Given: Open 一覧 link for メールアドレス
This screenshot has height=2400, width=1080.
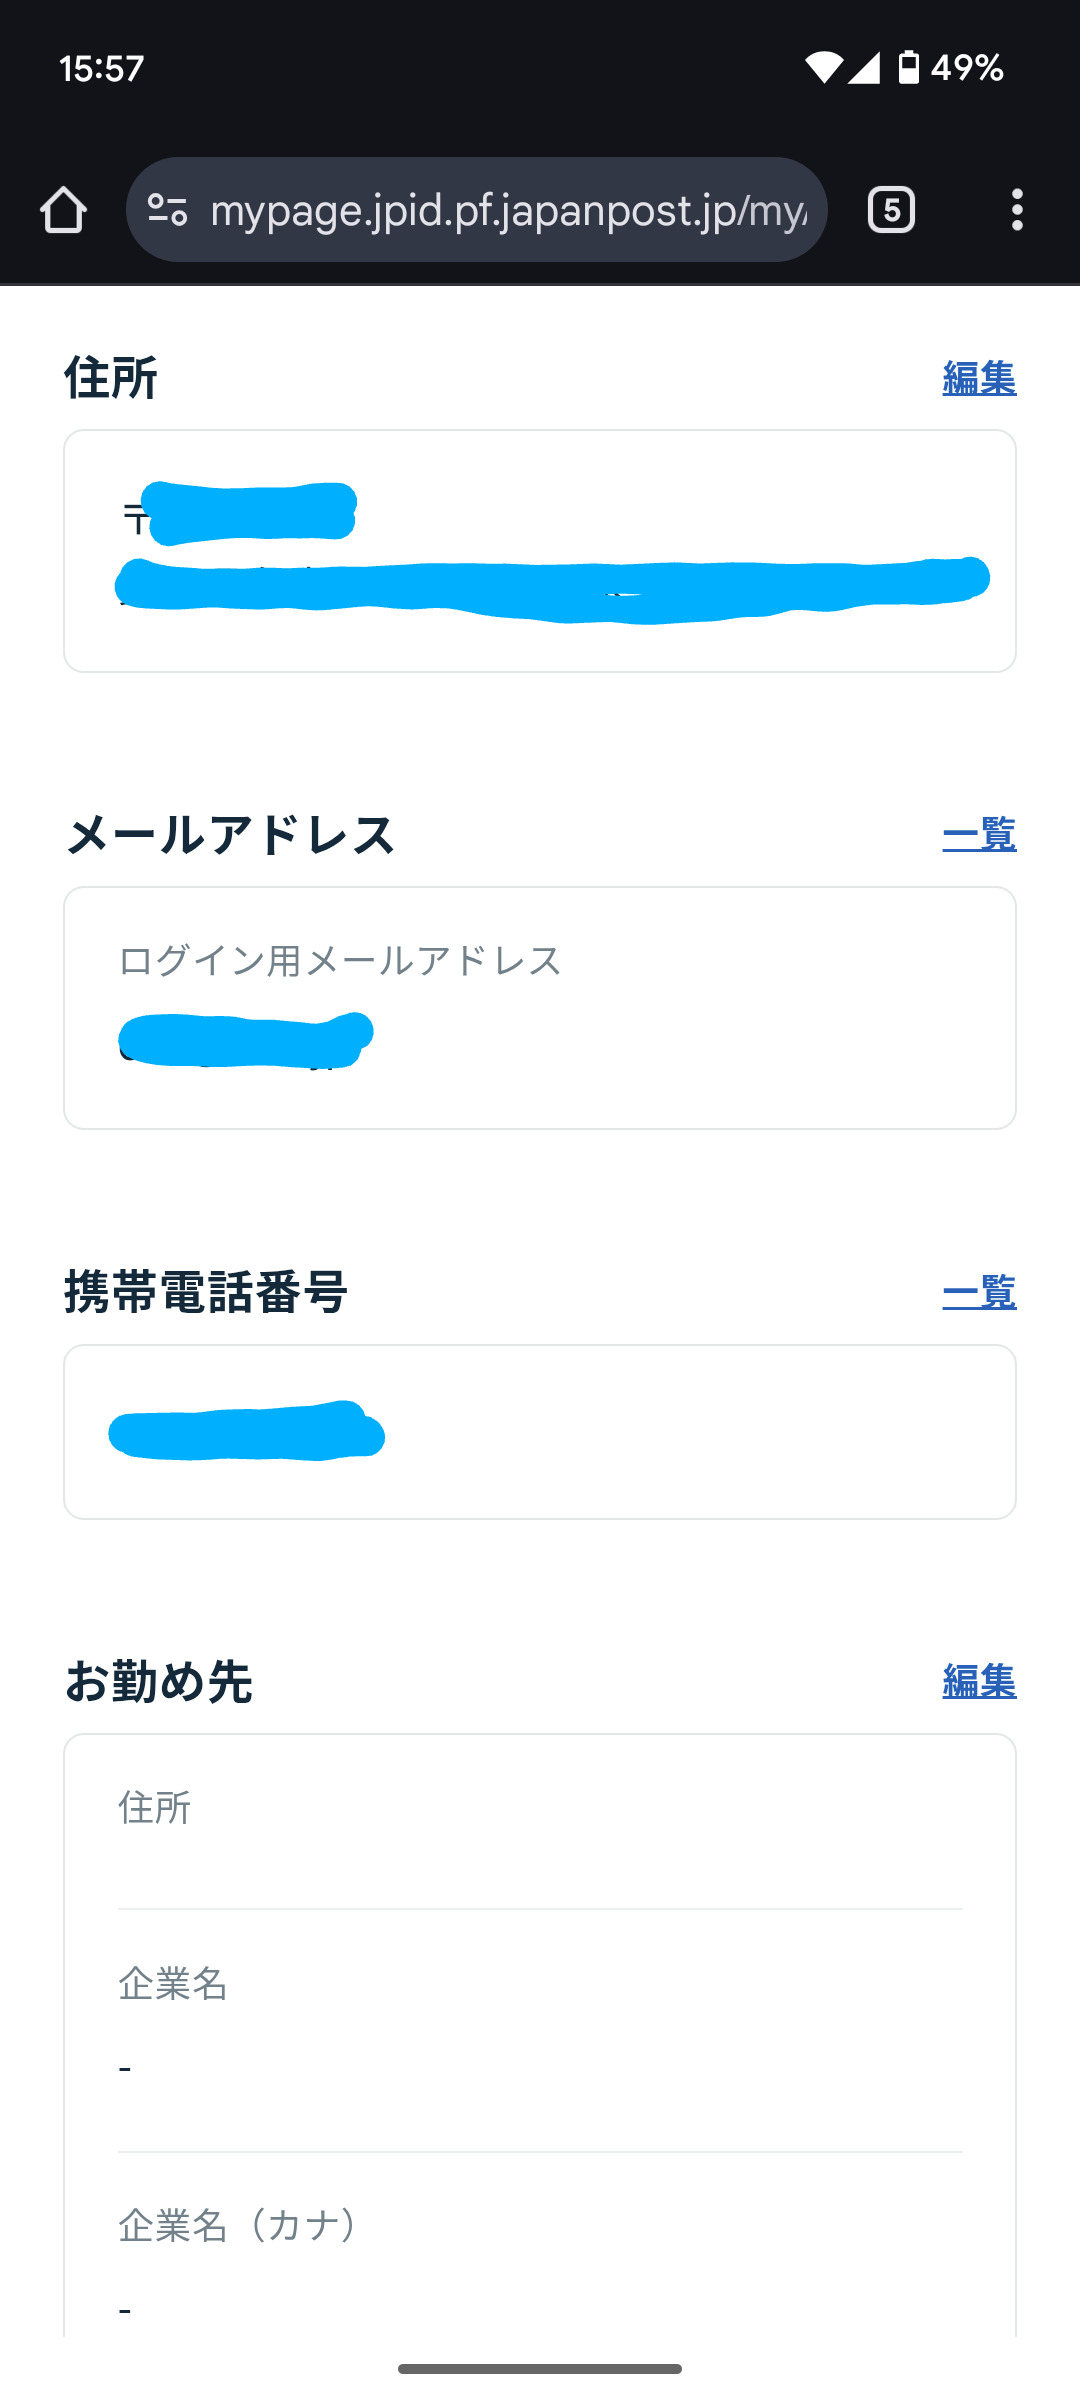Looking at the screenshot, I should [978, 835].
